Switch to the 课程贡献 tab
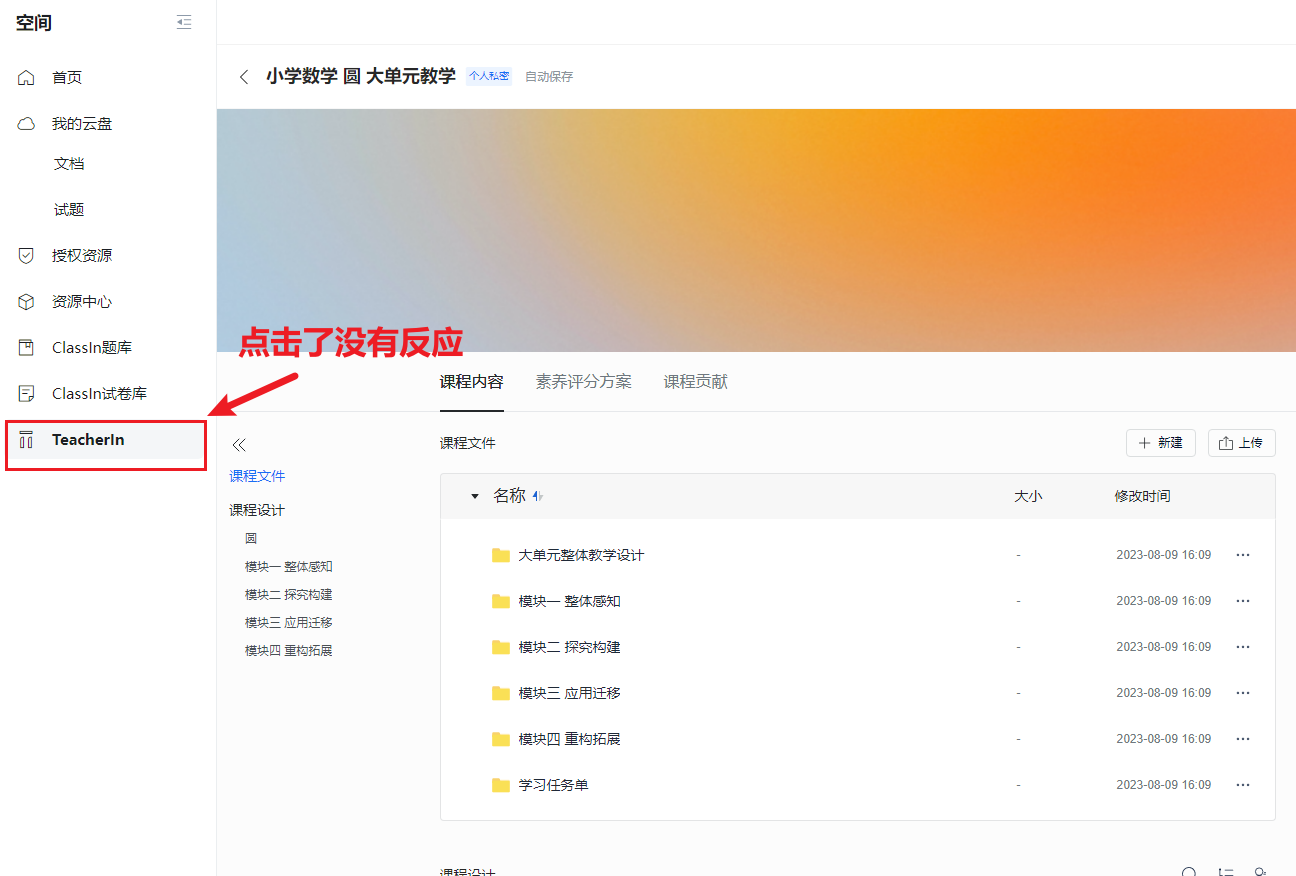The image size is (1296, 876). 696,382
